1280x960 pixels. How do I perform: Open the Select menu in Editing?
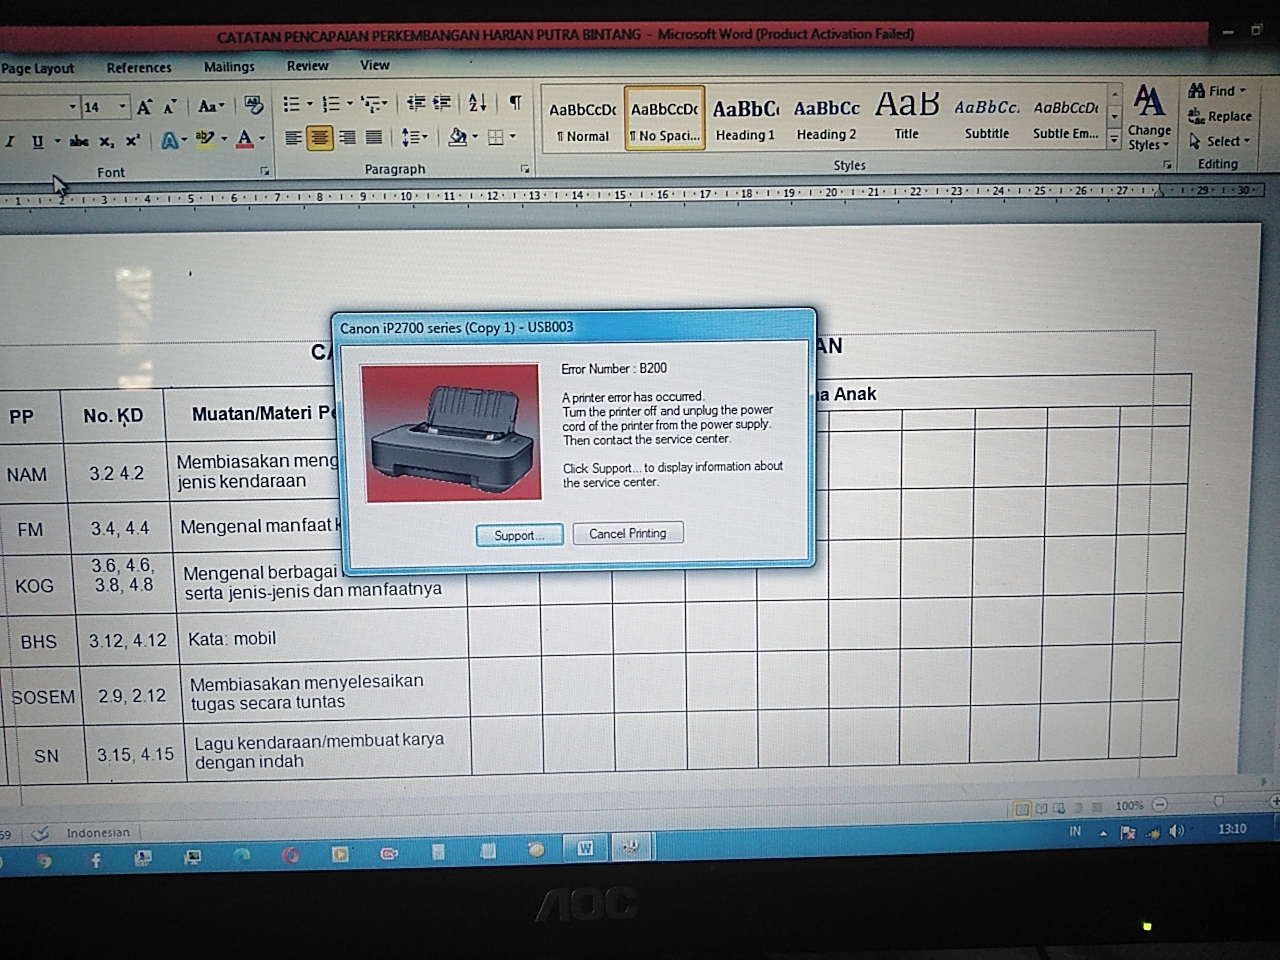[x=1220, y=141]
